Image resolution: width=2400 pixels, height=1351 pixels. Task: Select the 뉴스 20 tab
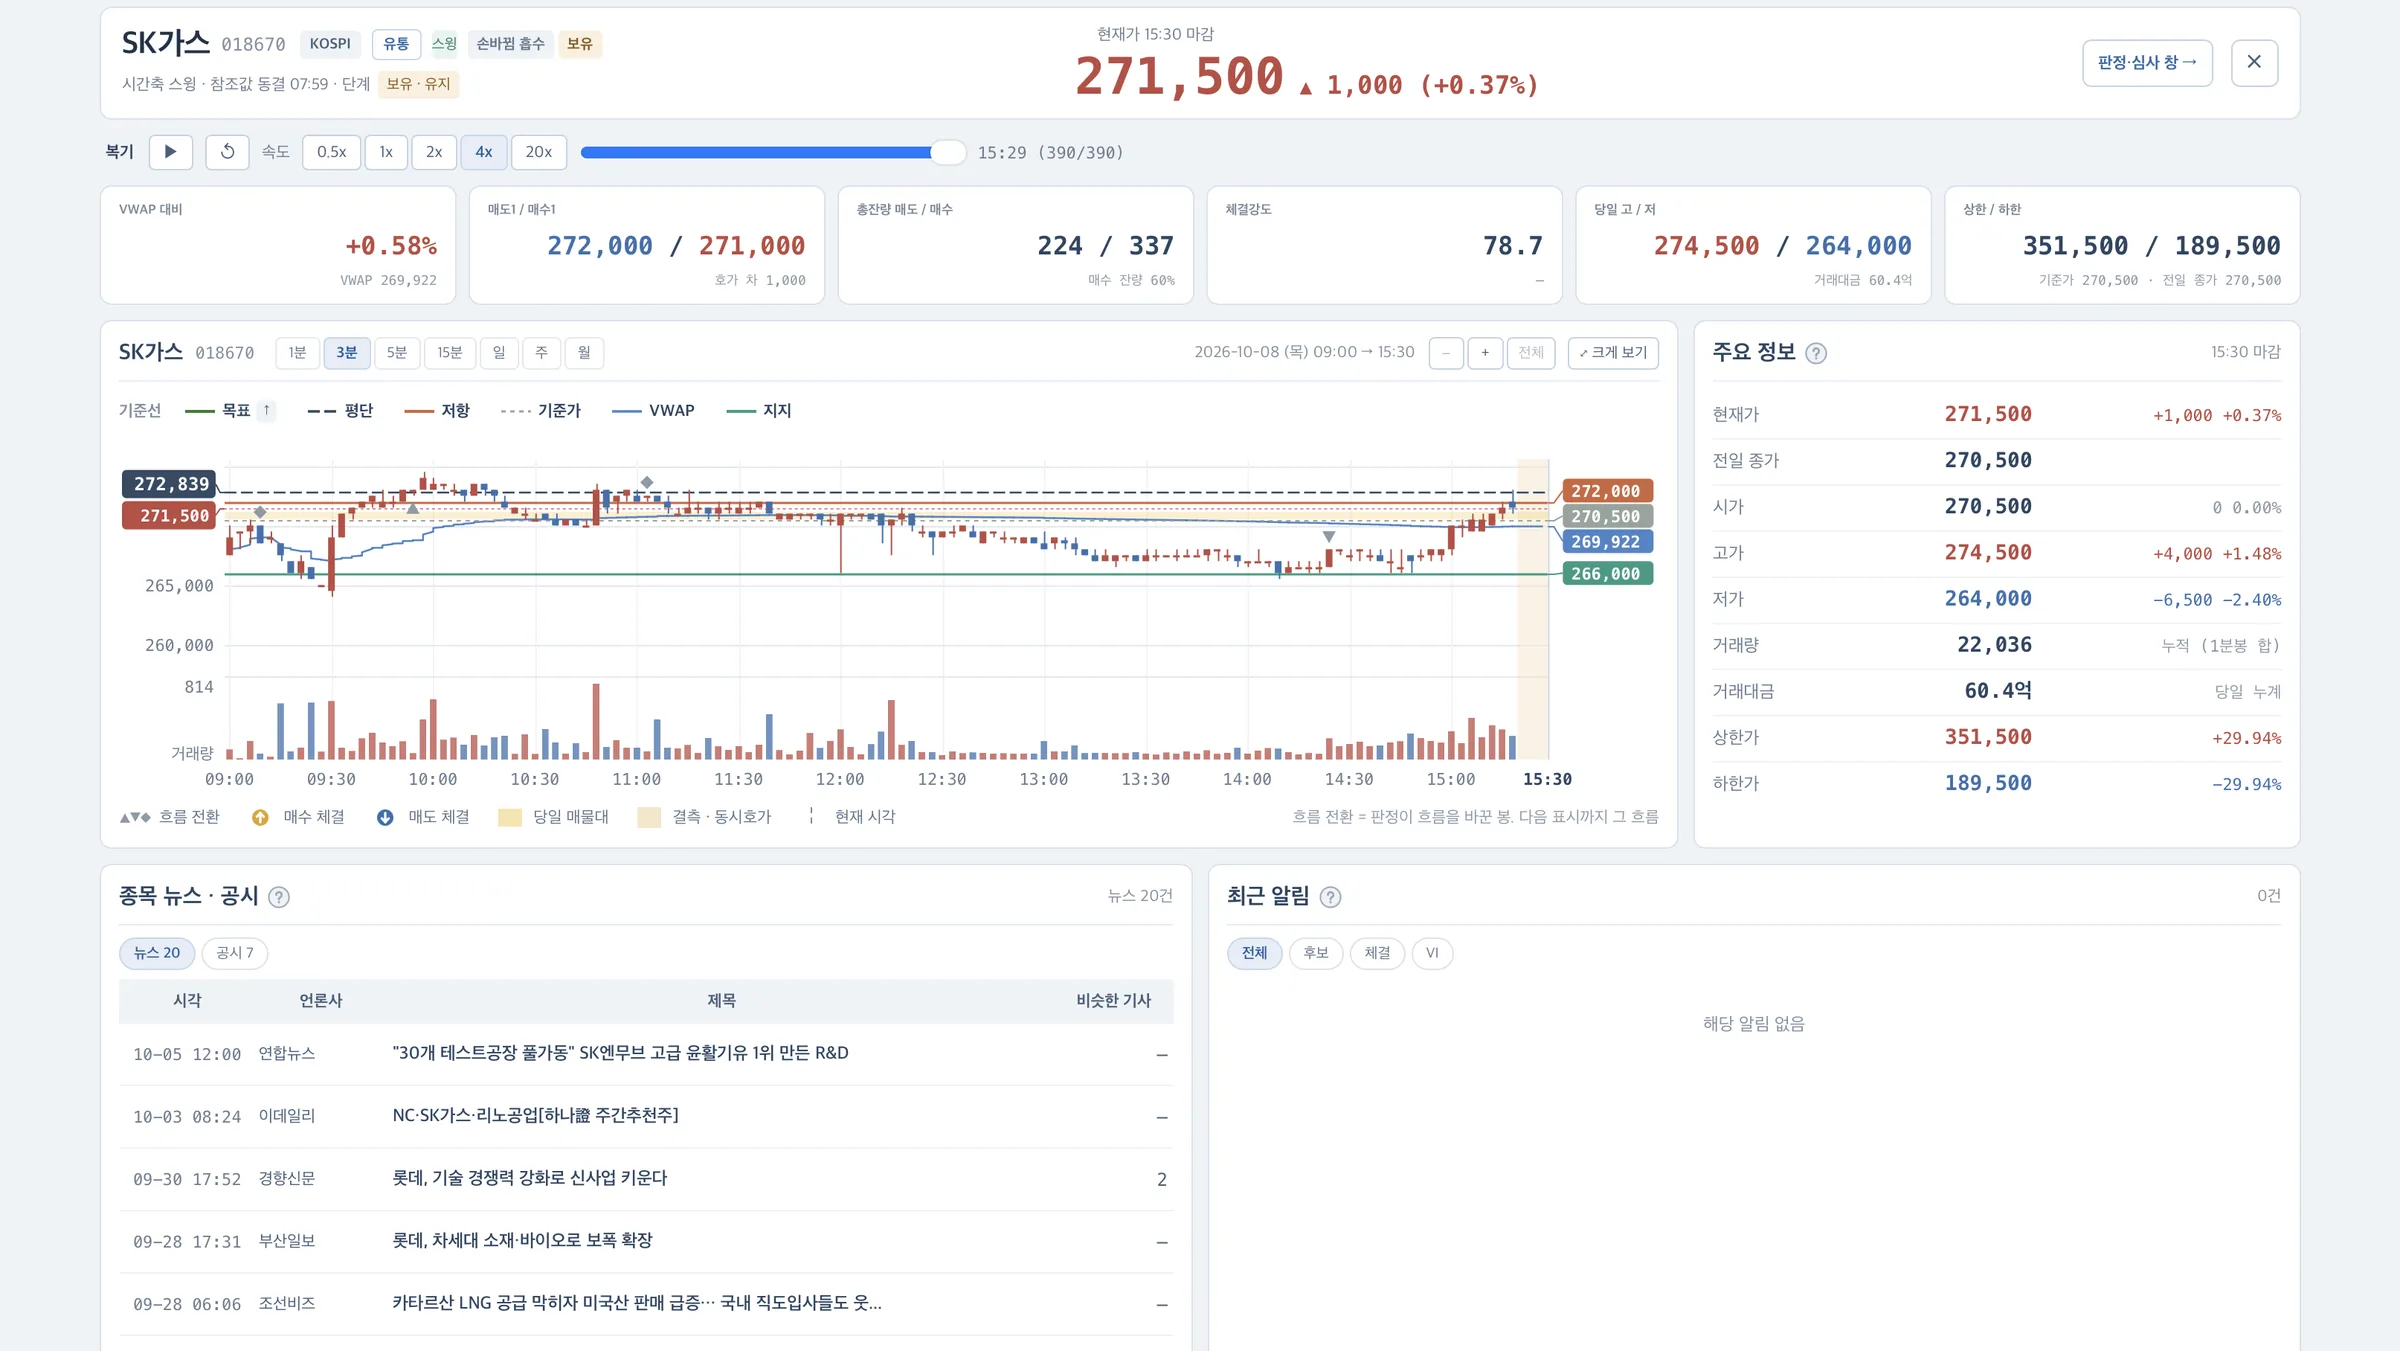click(x=157, y=953)
